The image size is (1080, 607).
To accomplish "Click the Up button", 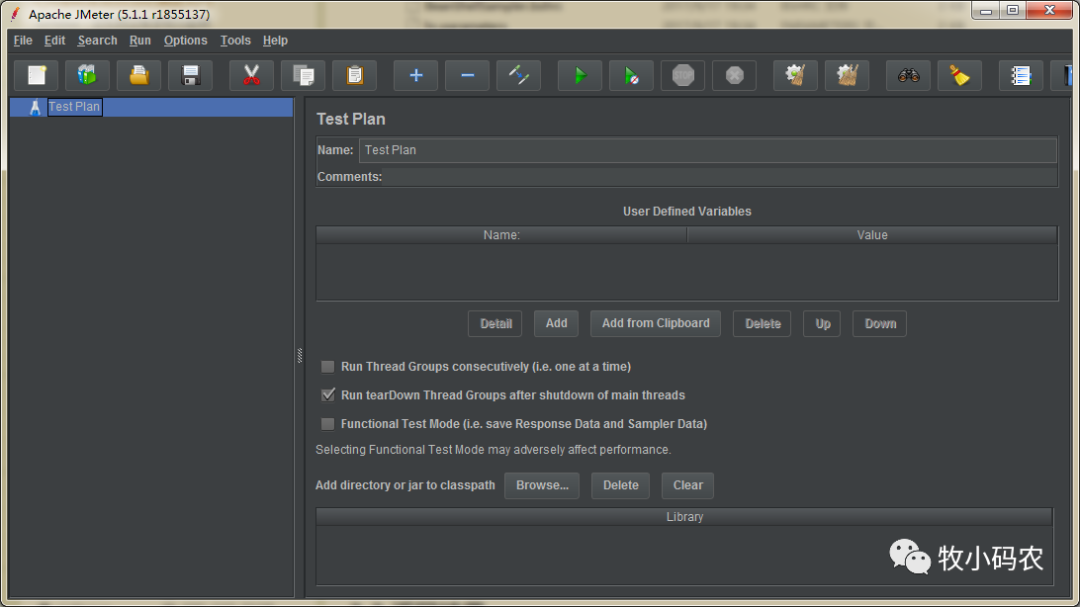I will [x=822, y=324].
